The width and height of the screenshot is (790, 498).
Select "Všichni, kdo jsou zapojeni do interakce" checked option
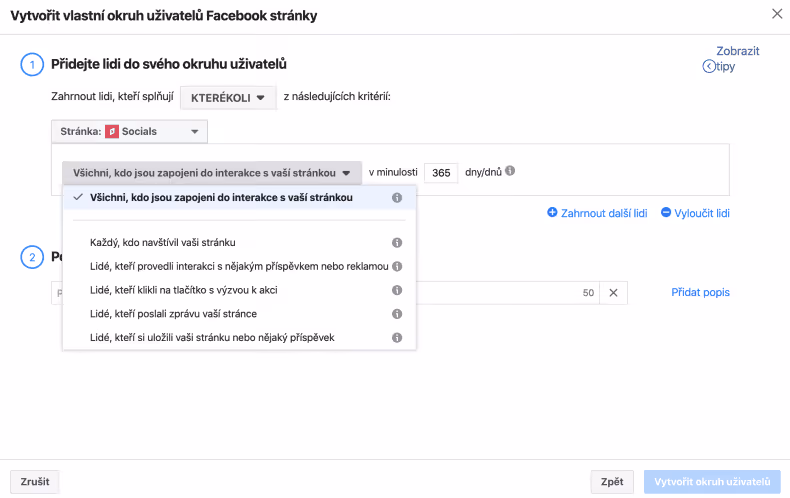(x=239, y=198)
